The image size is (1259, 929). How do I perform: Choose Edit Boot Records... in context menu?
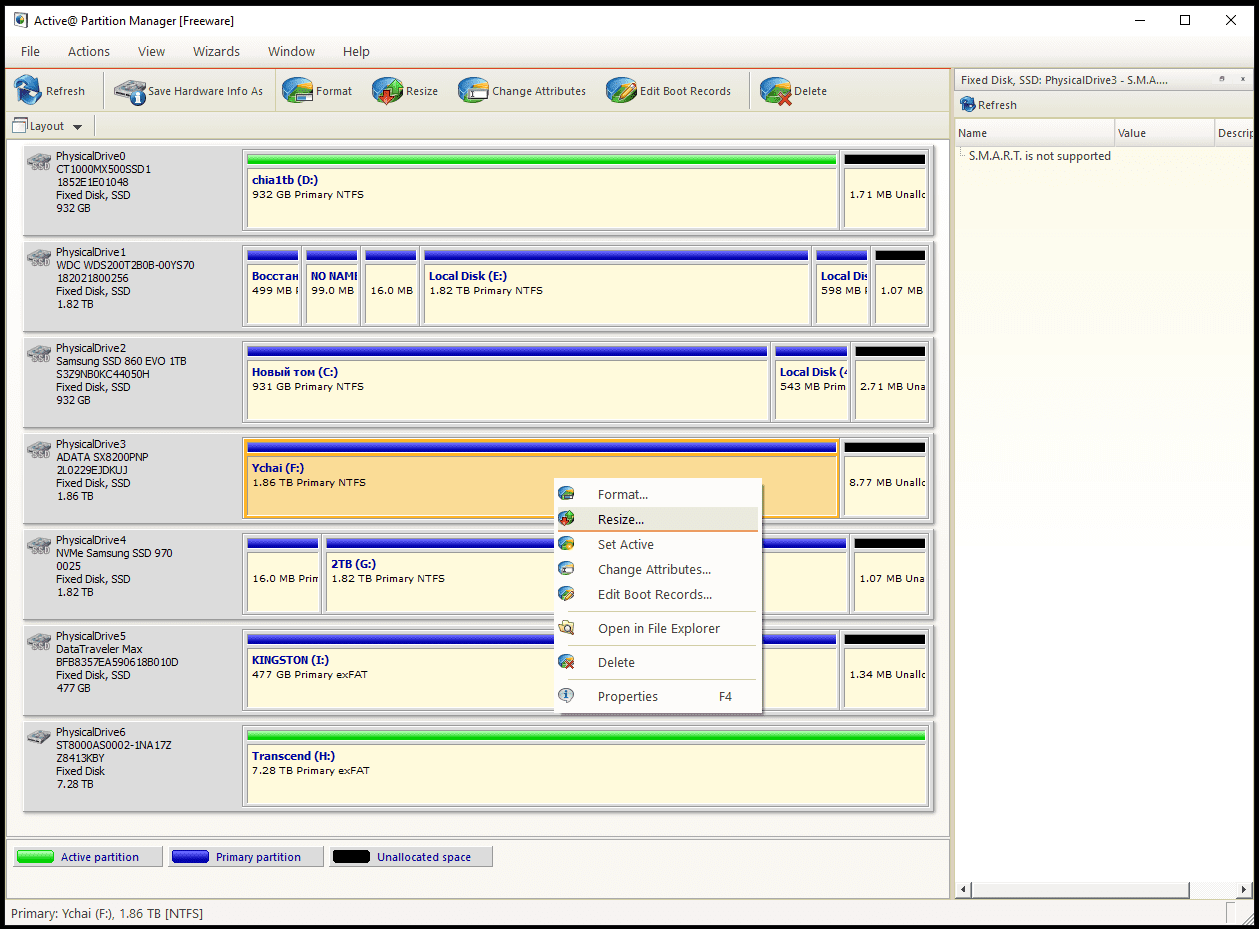658,594
